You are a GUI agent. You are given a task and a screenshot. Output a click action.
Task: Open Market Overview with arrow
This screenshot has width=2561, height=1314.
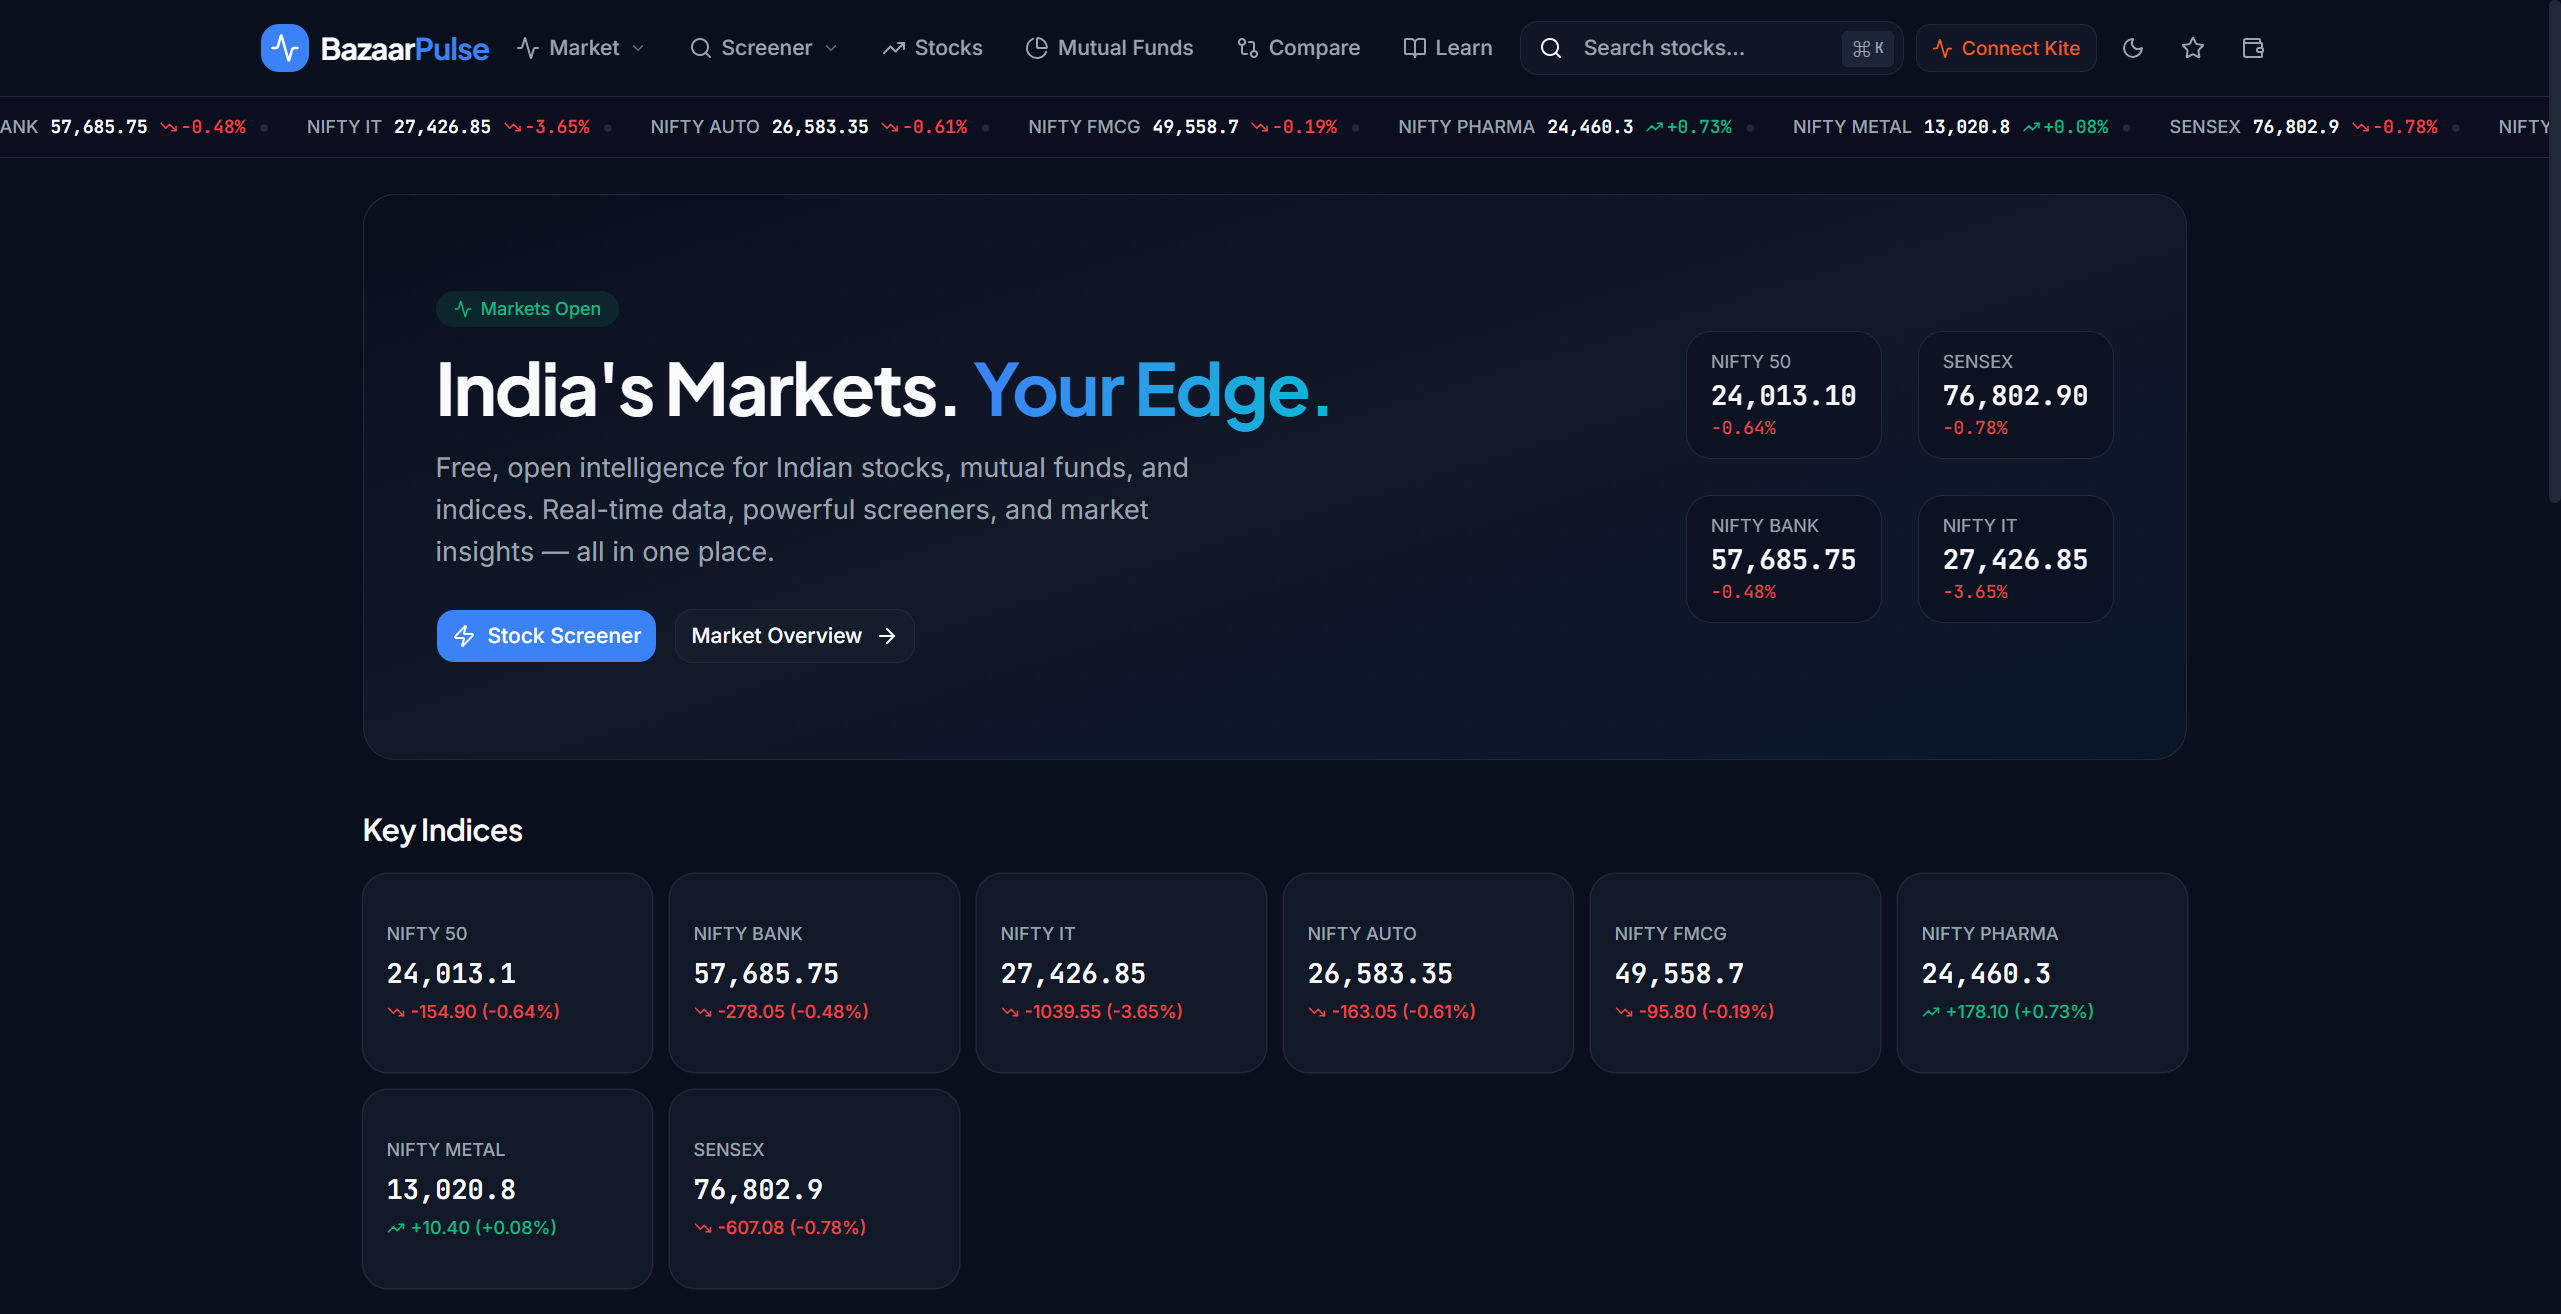click(794, 636)
